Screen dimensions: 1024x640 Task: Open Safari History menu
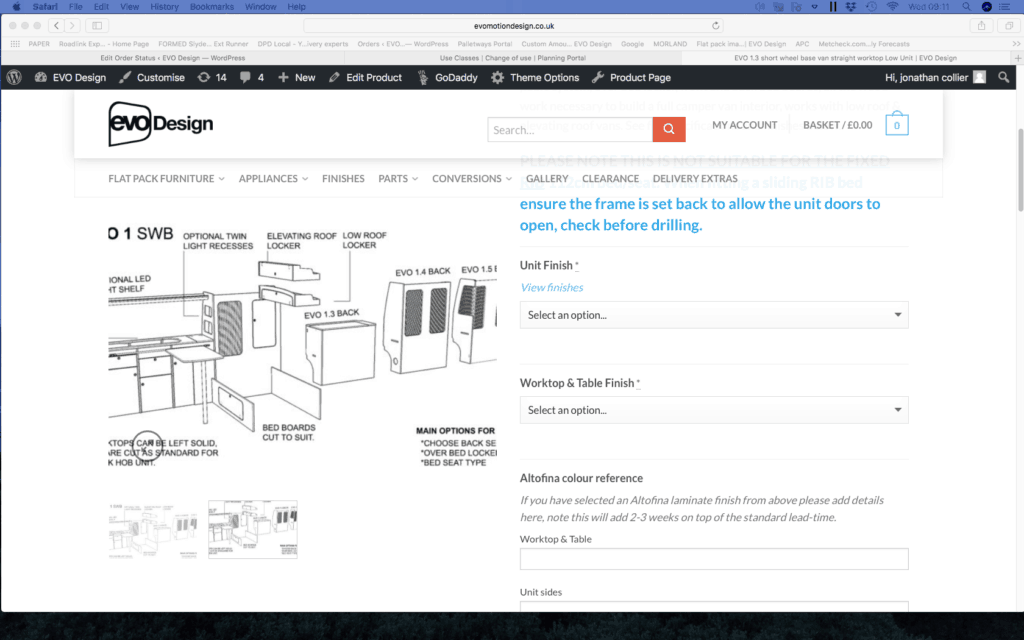coord(164,7)
